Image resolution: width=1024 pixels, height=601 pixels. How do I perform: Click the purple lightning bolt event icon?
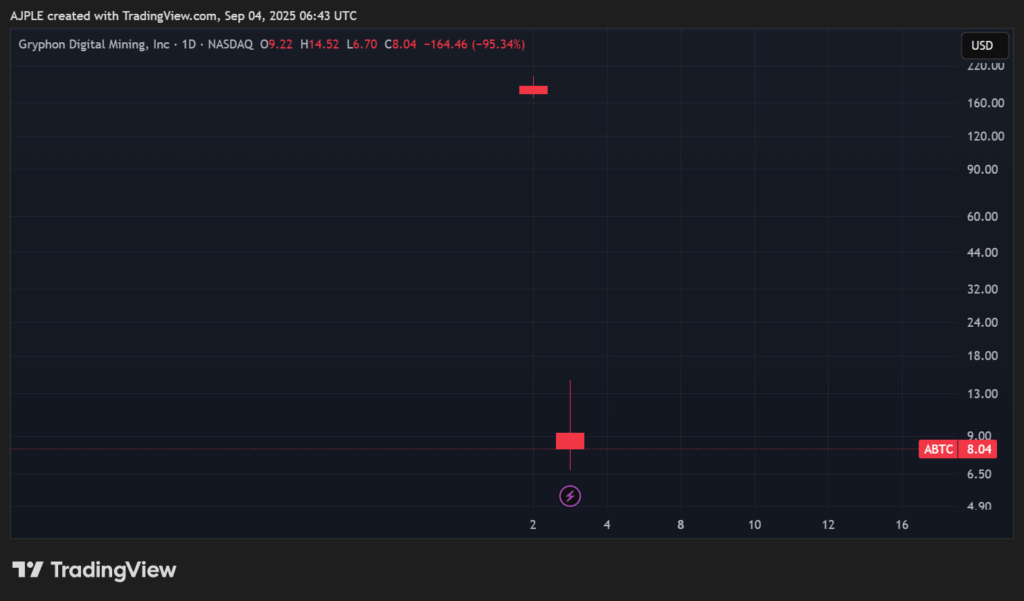(570, 495)
